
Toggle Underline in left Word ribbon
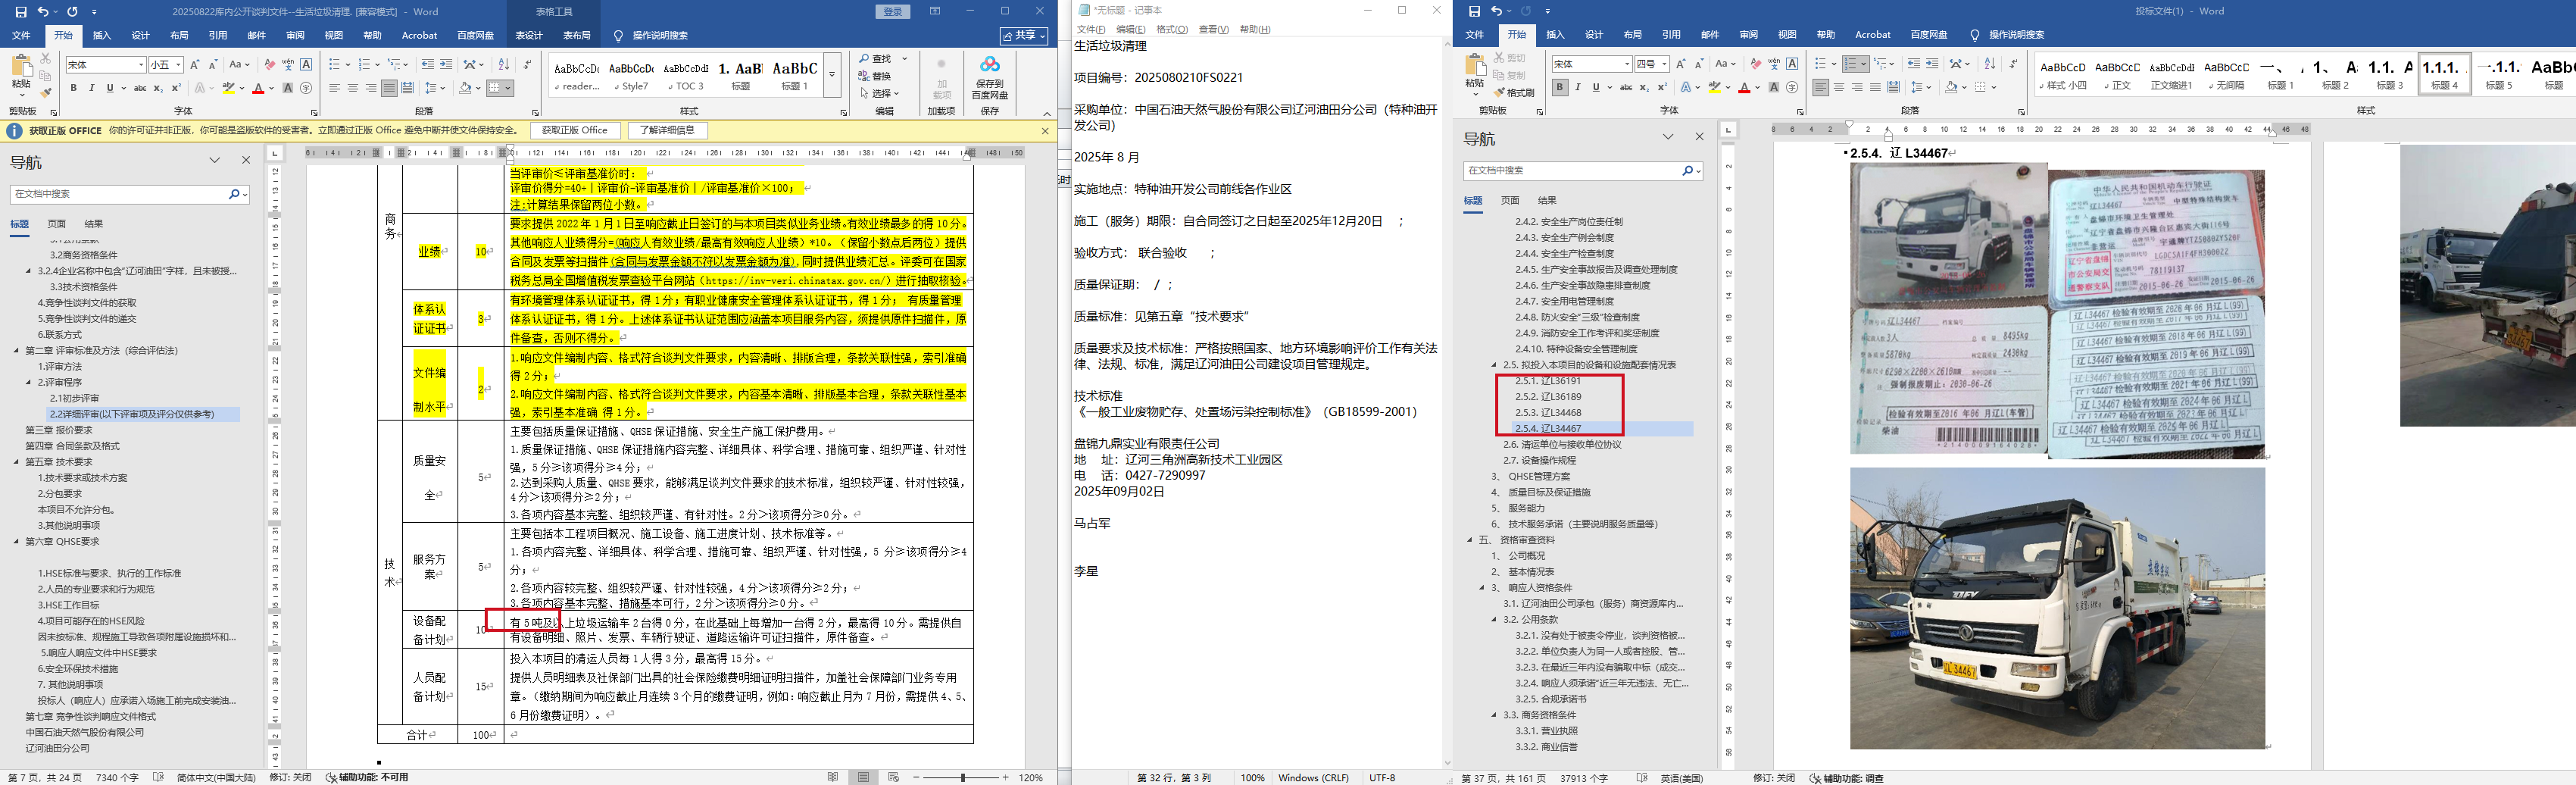(109, 88)
